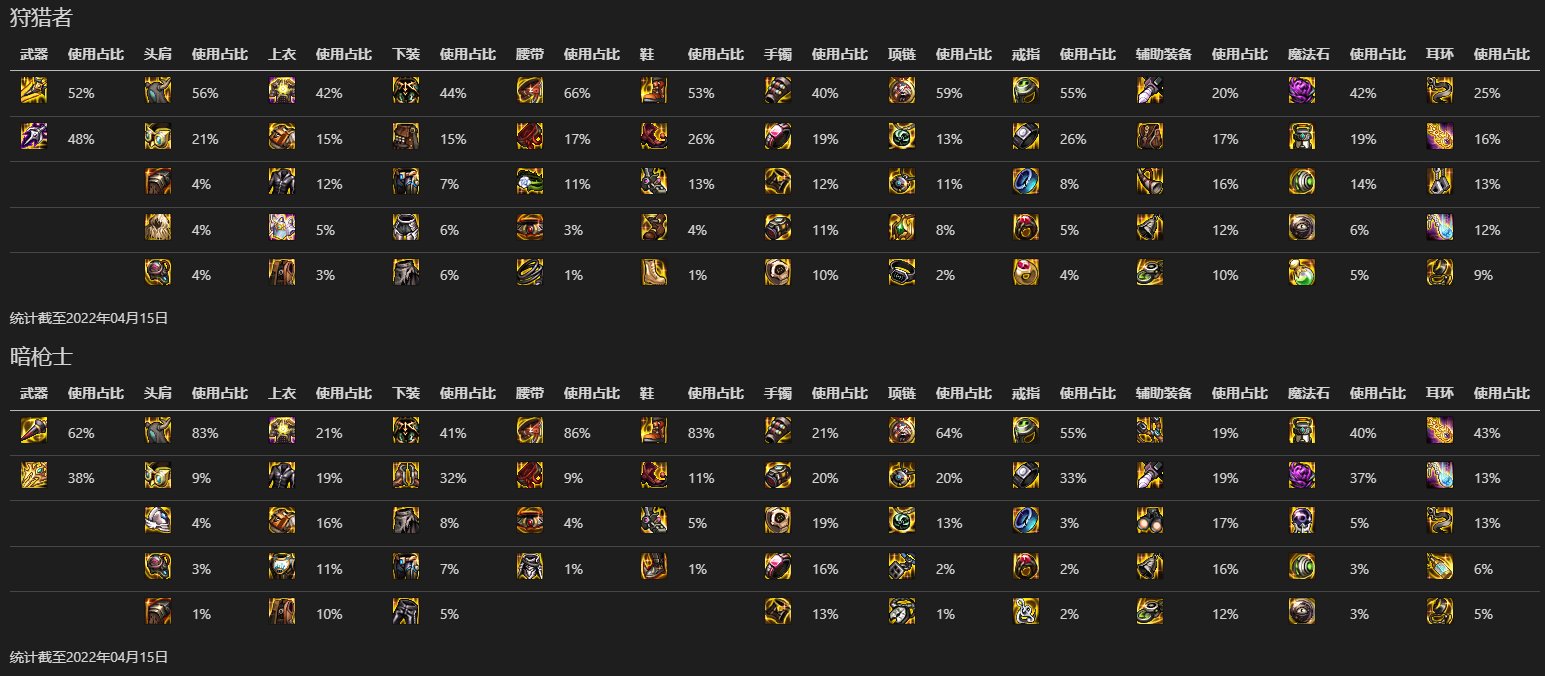Click 狩猎者 green potion 魔法石 icon at 5%

click(x=1302, y=272)
